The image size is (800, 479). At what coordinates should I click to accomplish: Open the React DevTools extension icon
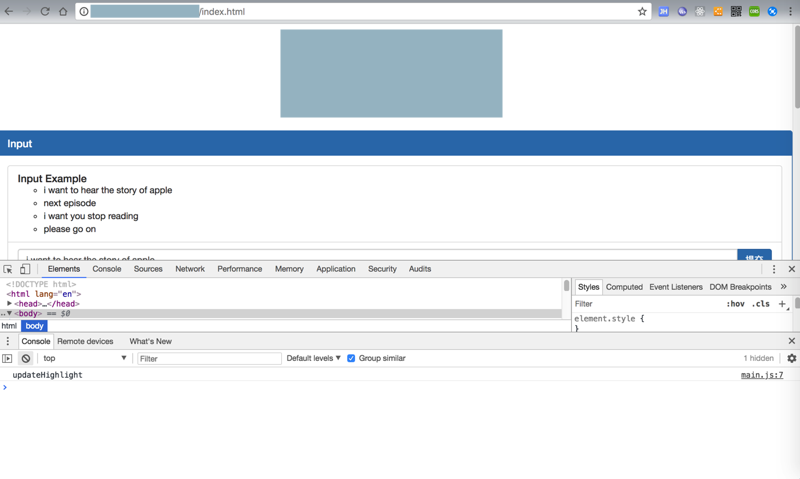(700, 11)
